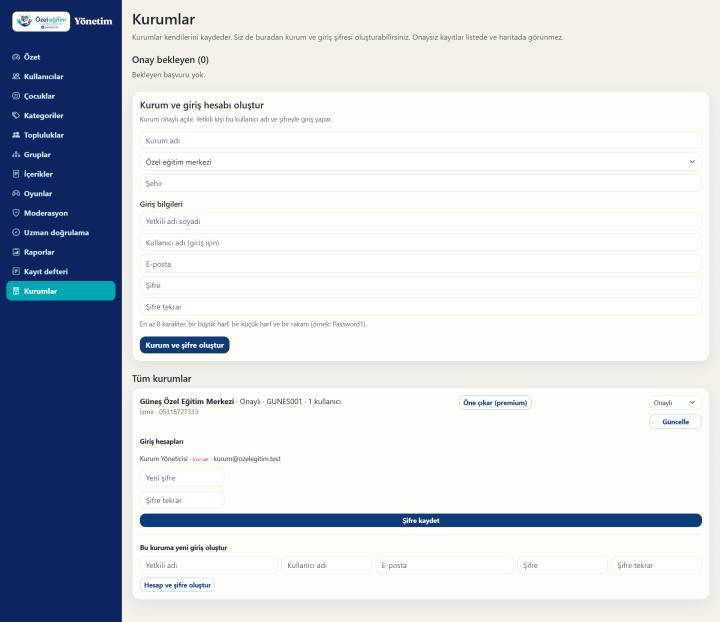The image size is (720, 622).
Task: Open the Onaylı status dropdown
Action: (x=675, y=403)
